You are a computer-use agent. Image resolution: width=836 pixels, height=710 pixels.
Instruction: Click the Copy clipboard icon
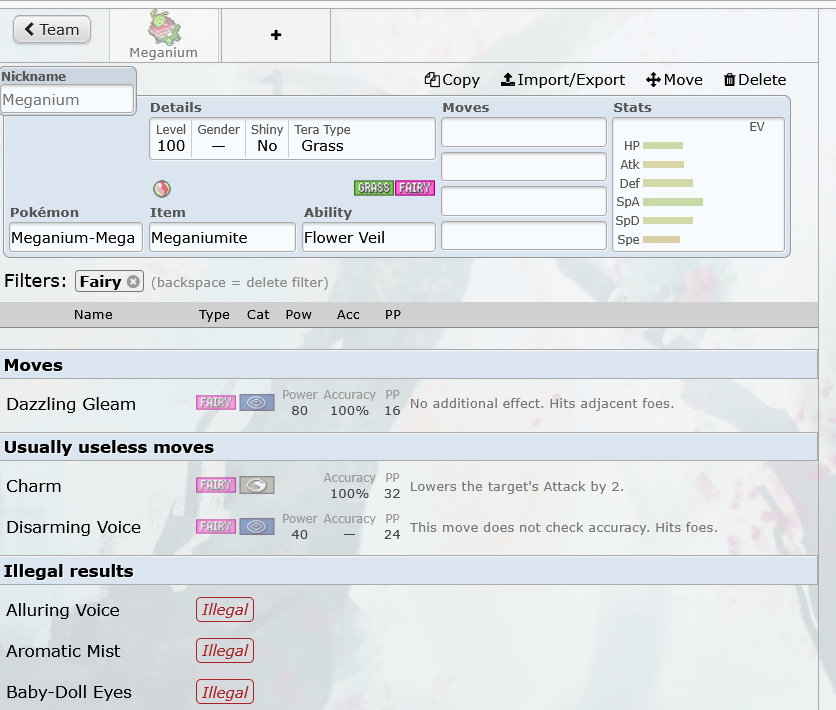(x=432, y=79)
